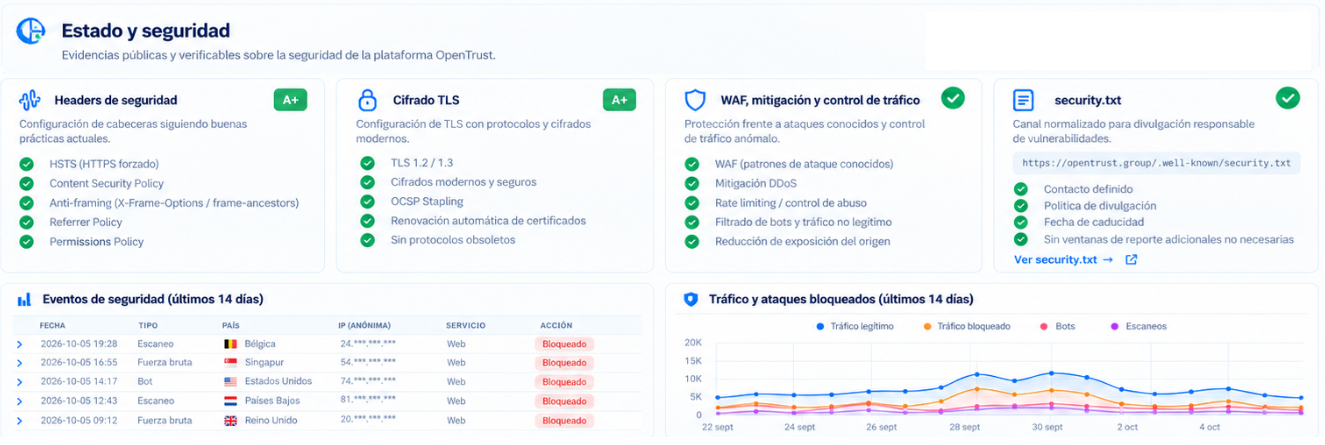Click the check icon beside Referrer Policy

27,222
